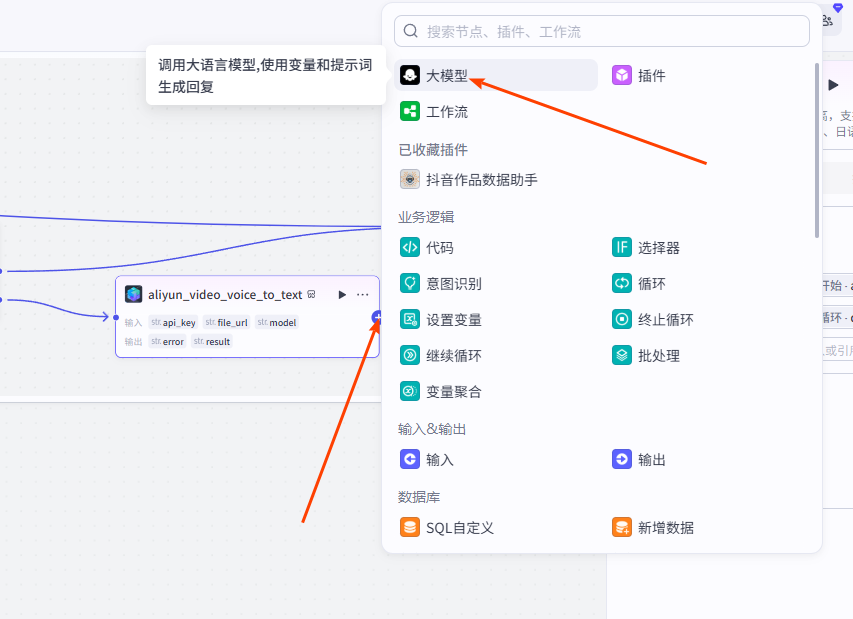Add a 大模型 LLM node
The image size is (853, 619).
click(x=496, y=75)
